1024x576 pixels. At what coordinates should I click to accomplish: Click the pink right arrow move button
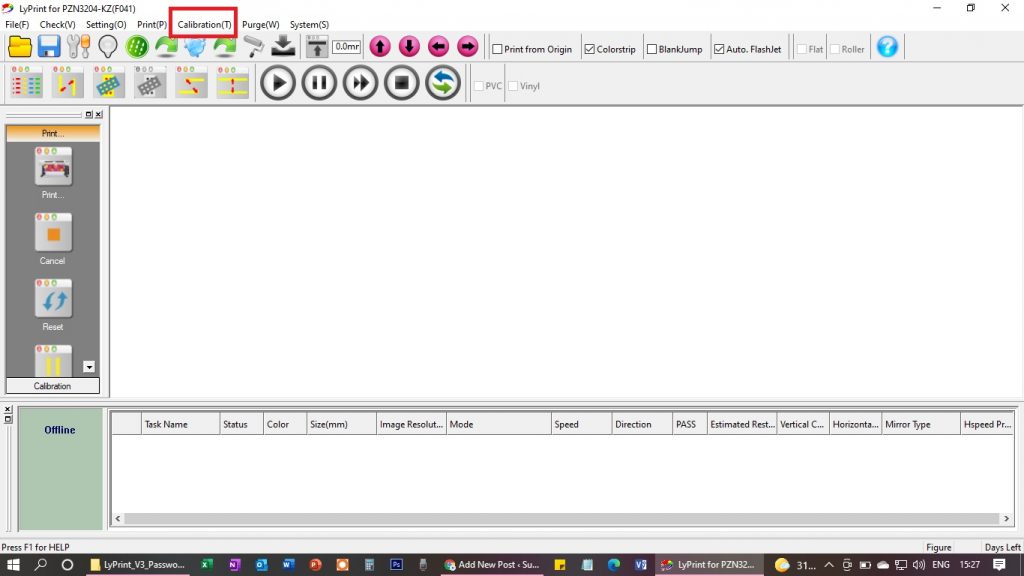[x=467, y=47]
